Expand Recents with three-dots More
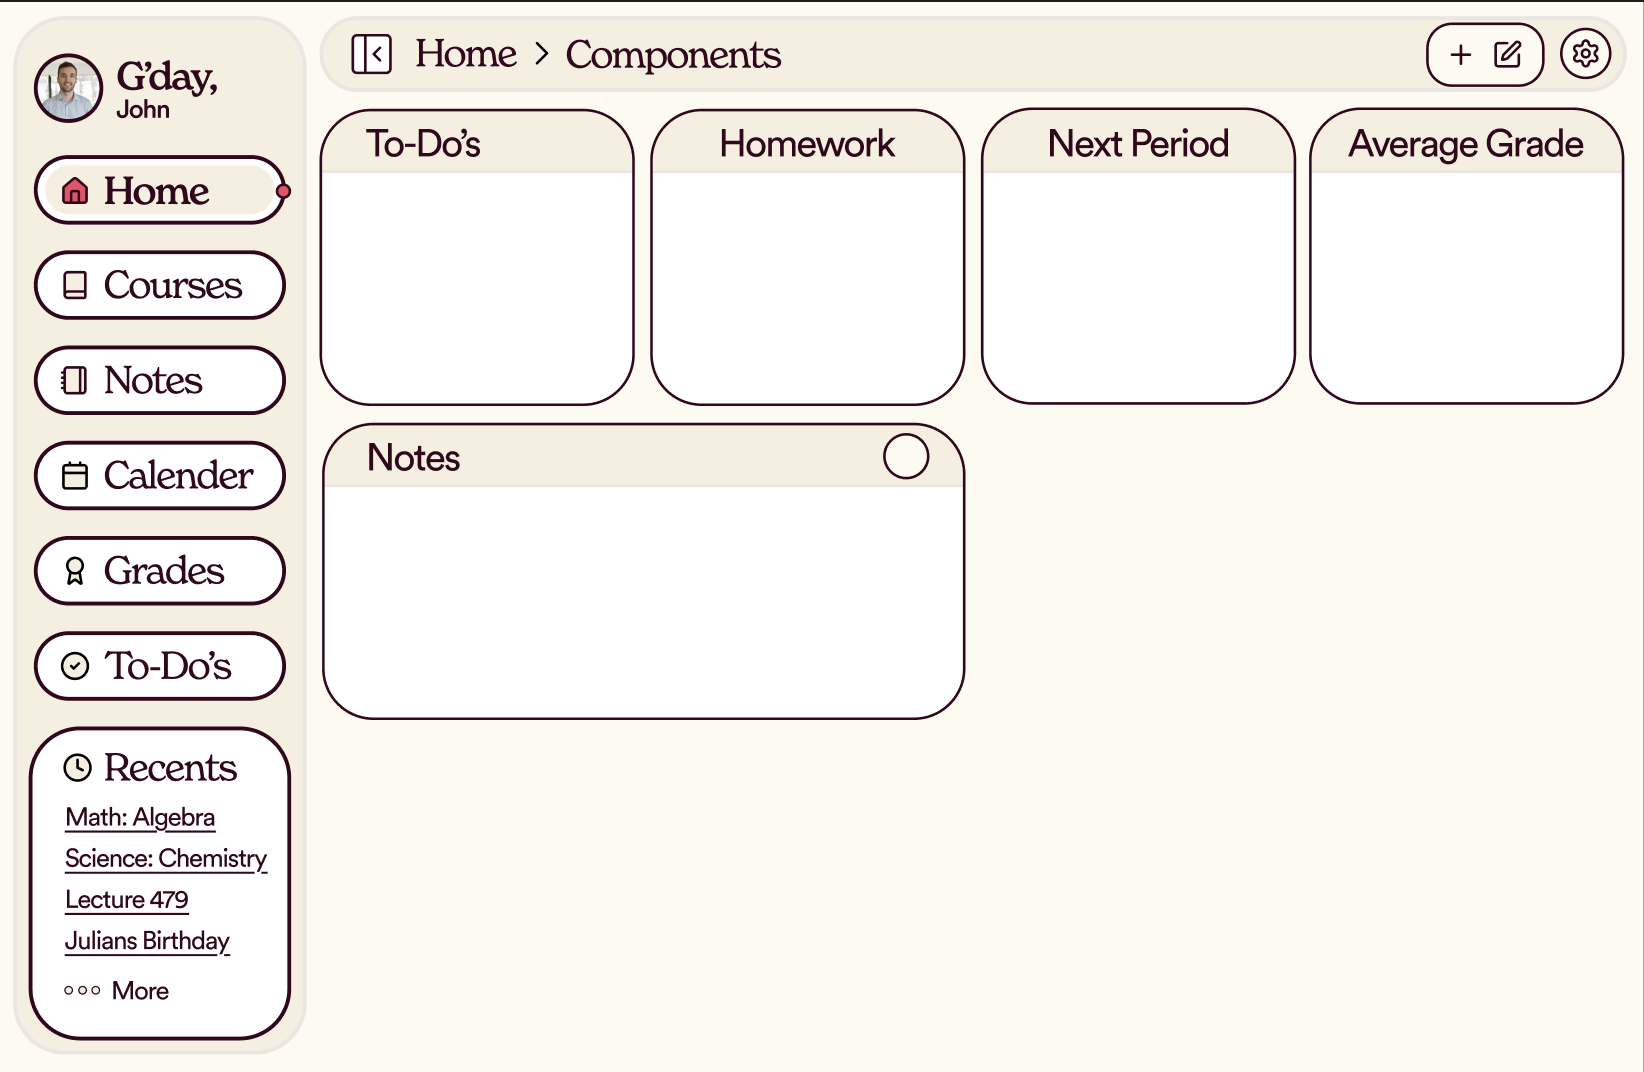This screenshot has width=1644, height=1072. point(116,991)
